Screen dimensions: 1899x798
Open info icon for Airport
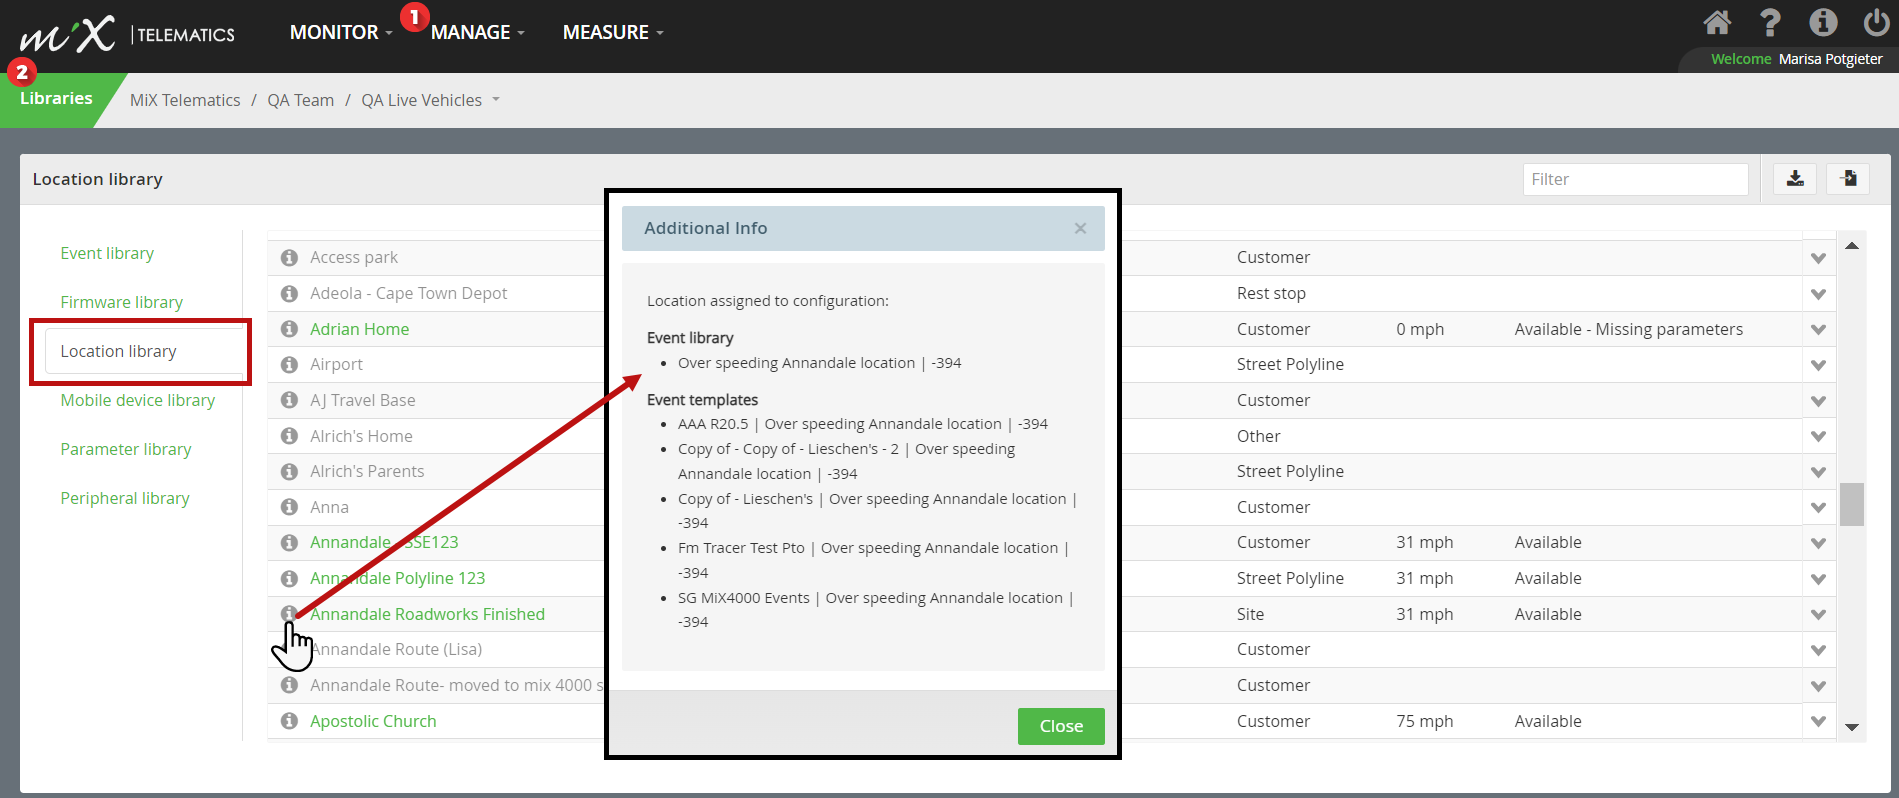pos(289,365)
